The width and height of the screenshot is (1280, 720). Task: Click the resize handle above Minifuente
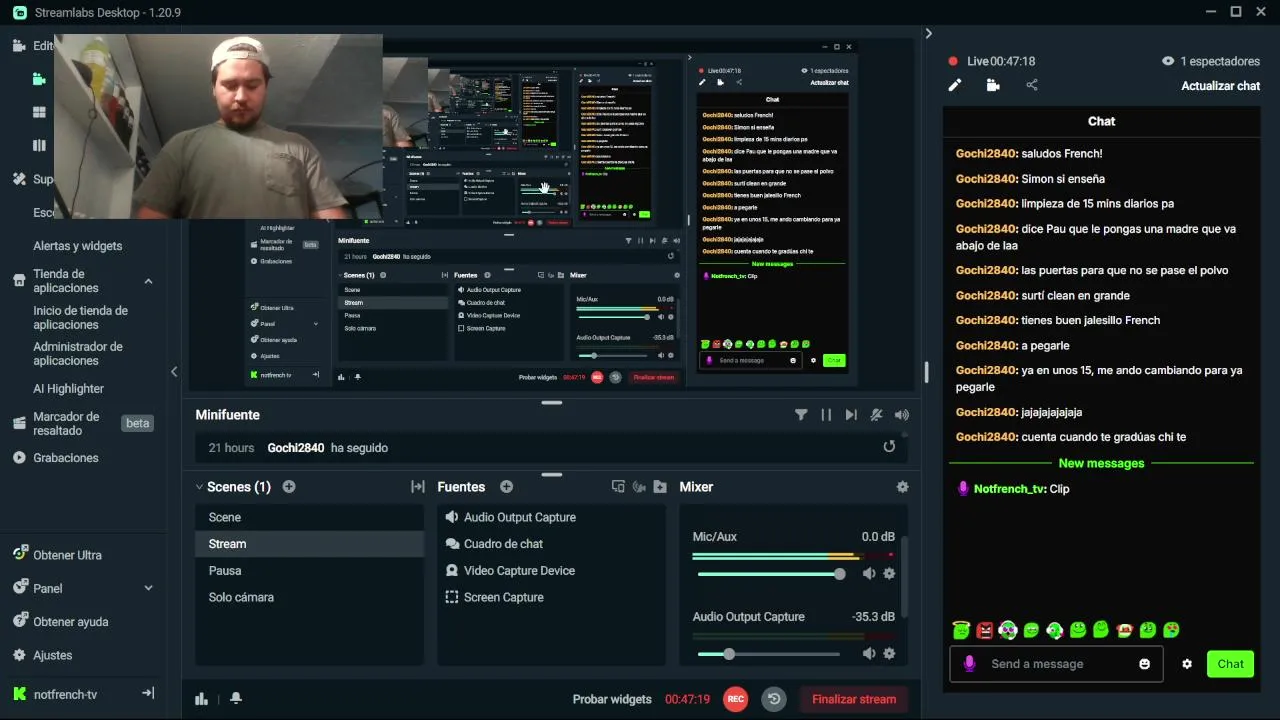(x=551, y=402)
